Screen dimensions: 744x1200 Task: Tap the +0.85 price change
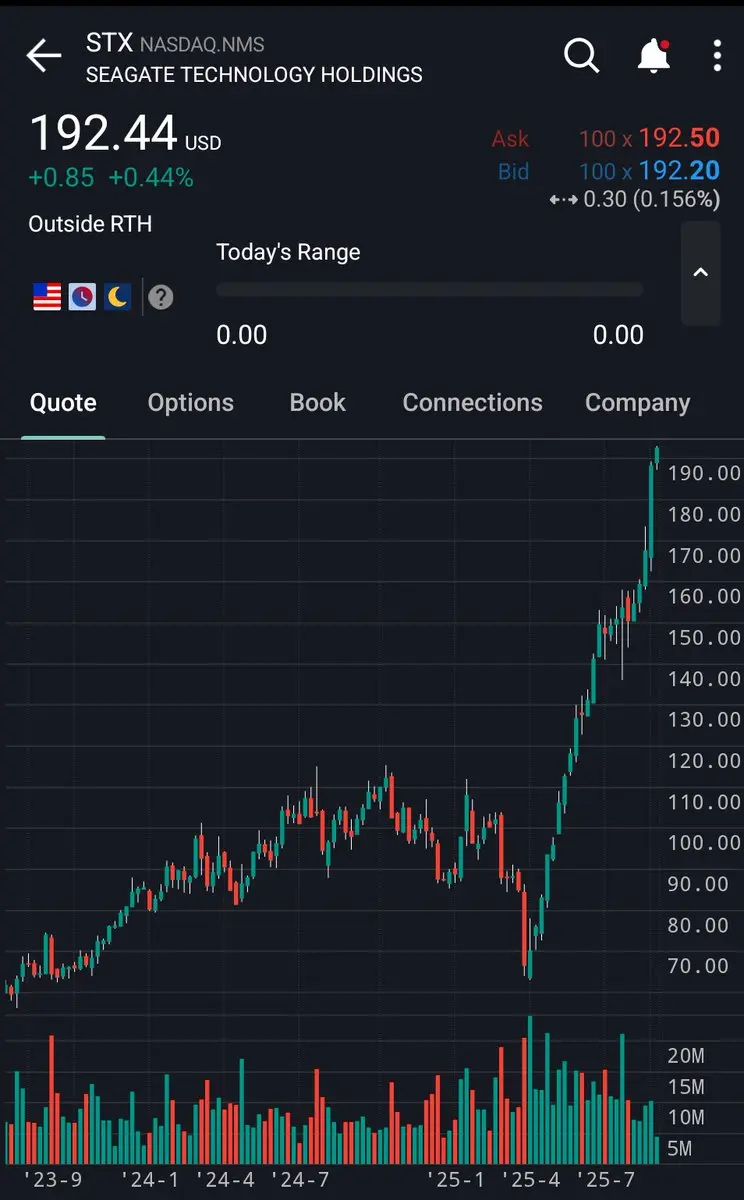pyautogui.click(x=61, y=178)
